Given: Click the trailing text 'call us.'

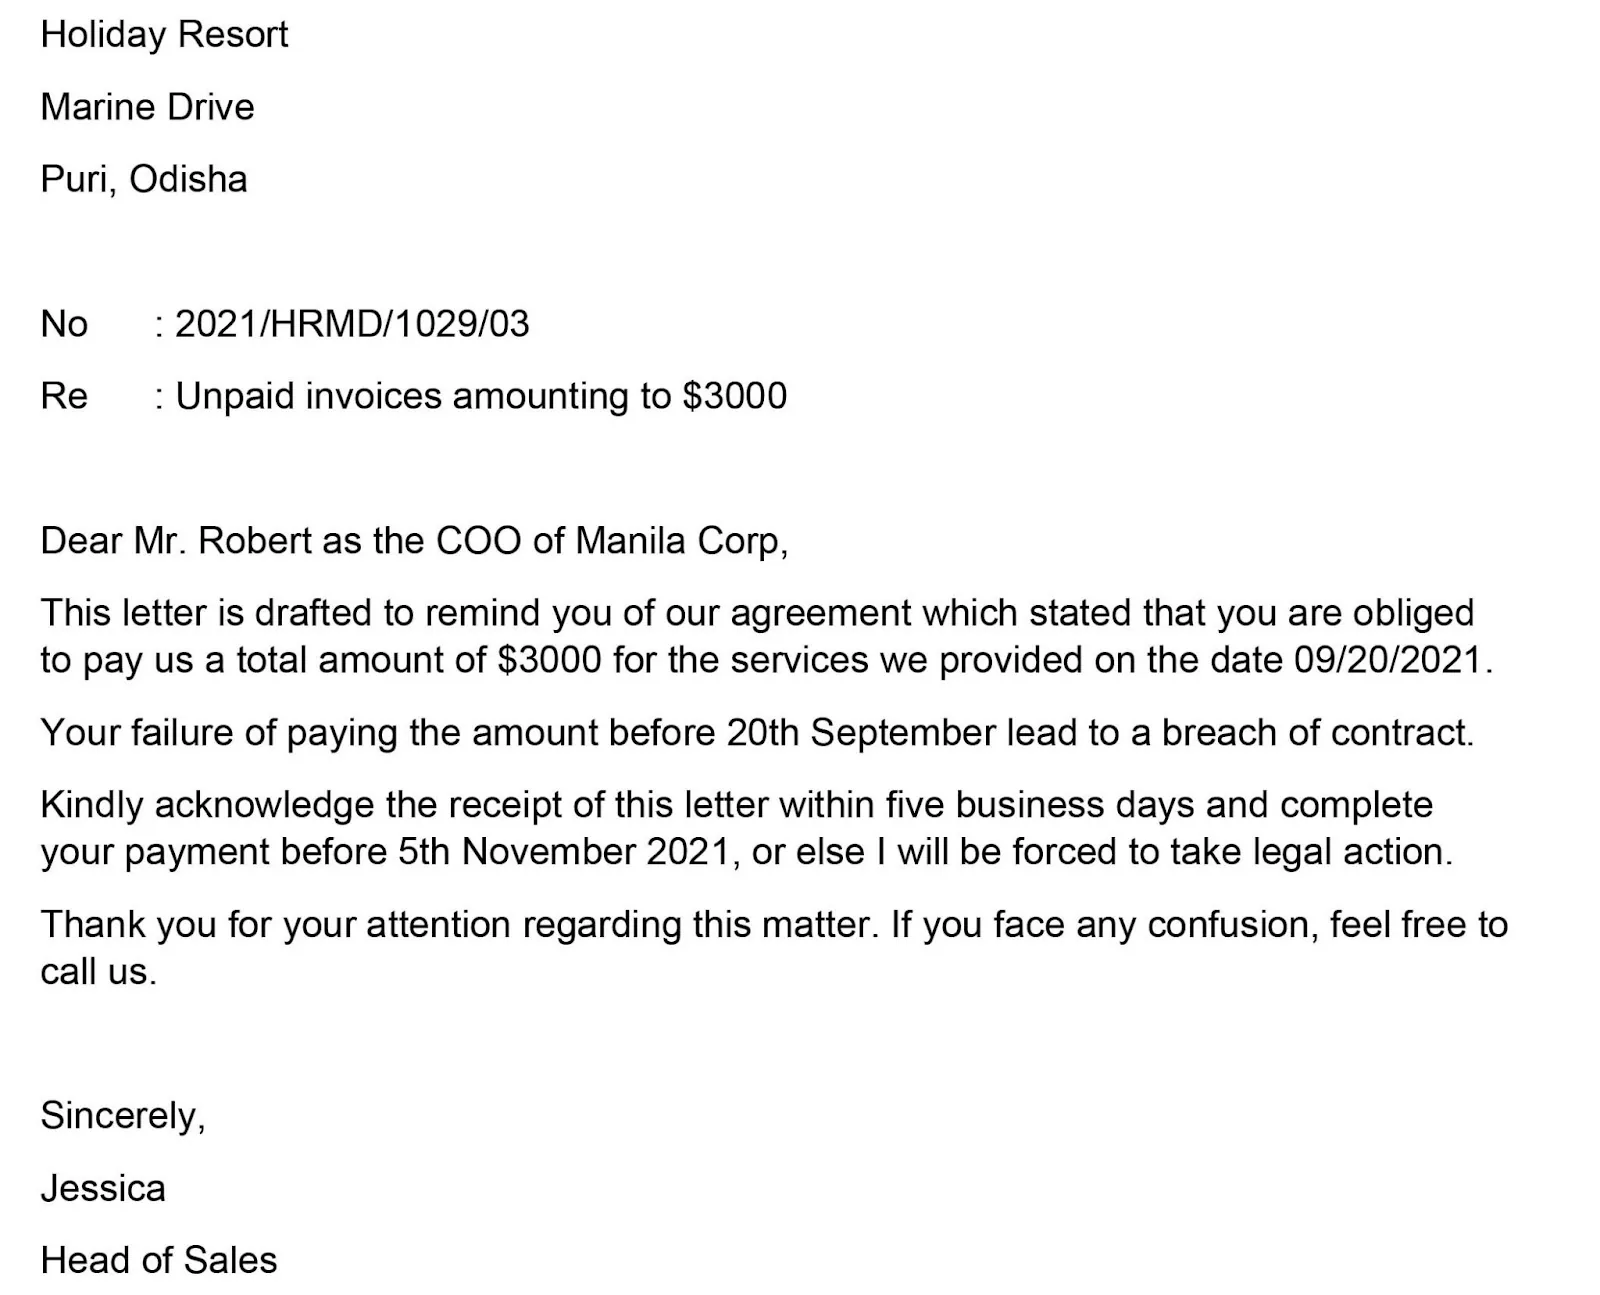Looking at the screenshot, I should point(99,972).
